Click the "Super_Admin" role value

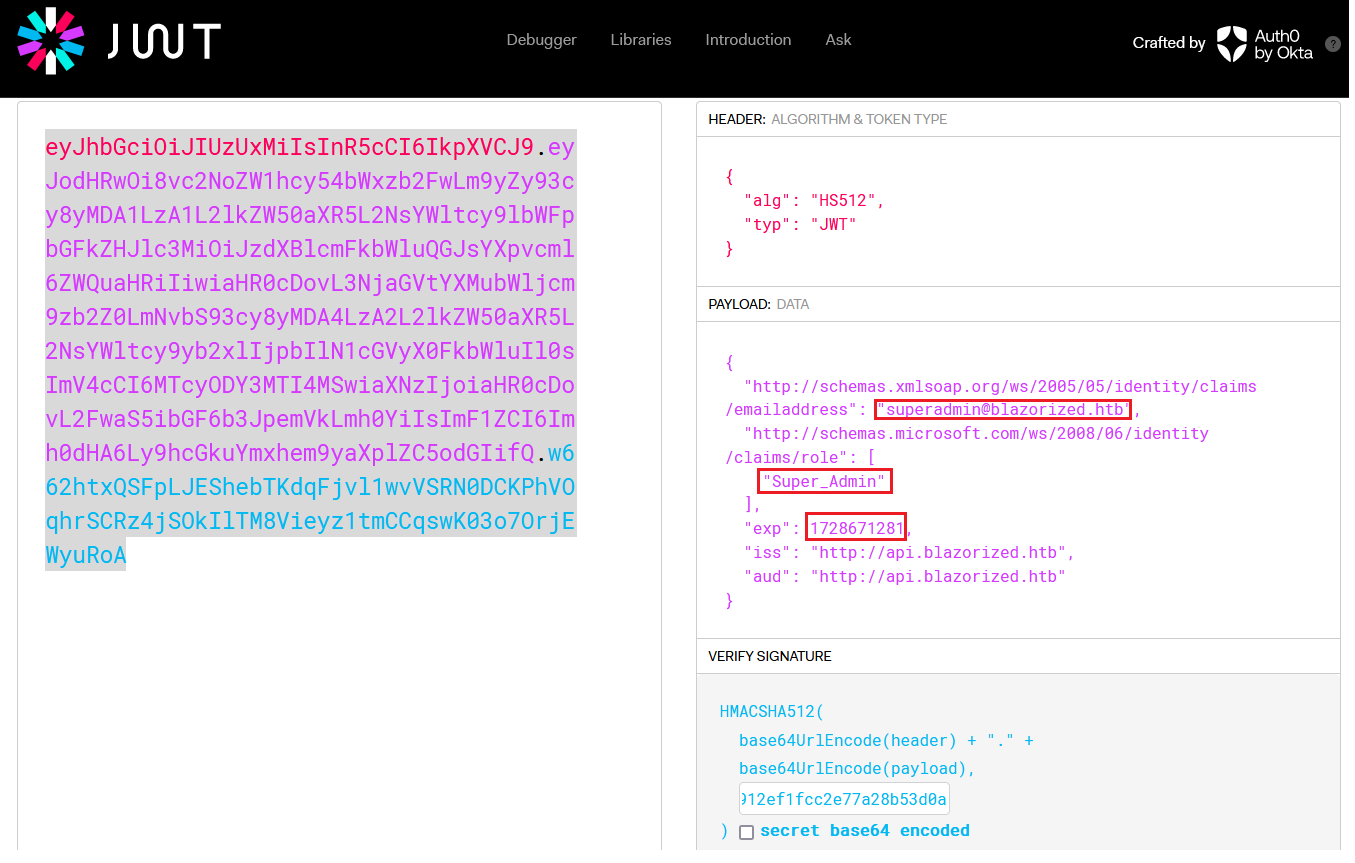coord(824,482)
